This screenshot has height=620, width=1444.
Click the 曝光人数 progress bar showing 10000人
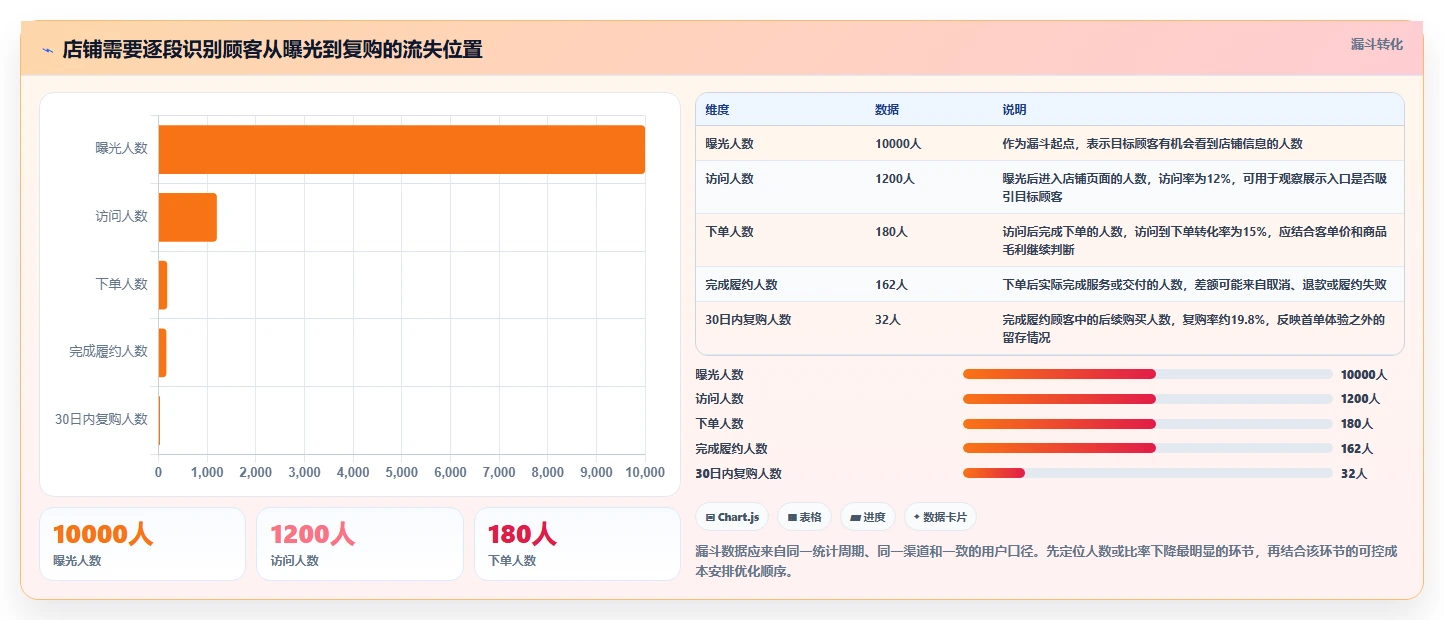[x=1147, y=374]
